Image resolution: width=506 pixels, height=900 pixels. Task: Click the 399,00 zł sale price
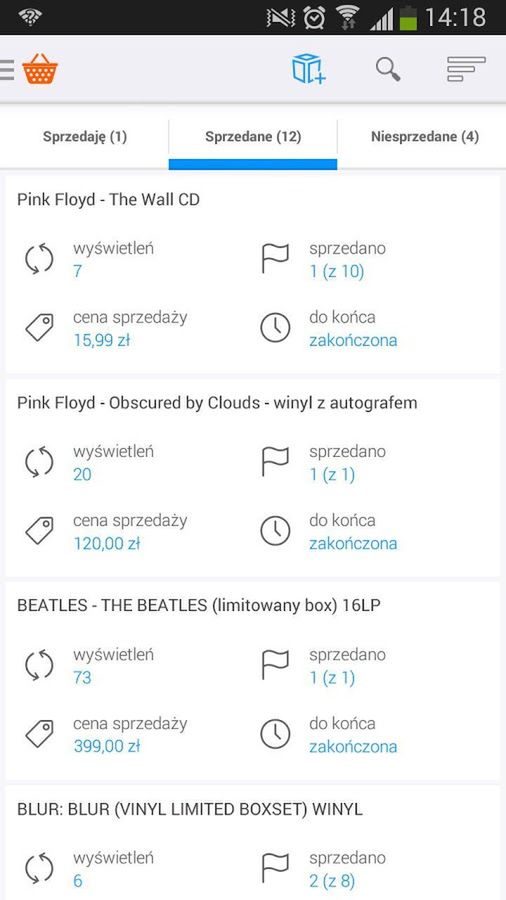tap(107, 746)
